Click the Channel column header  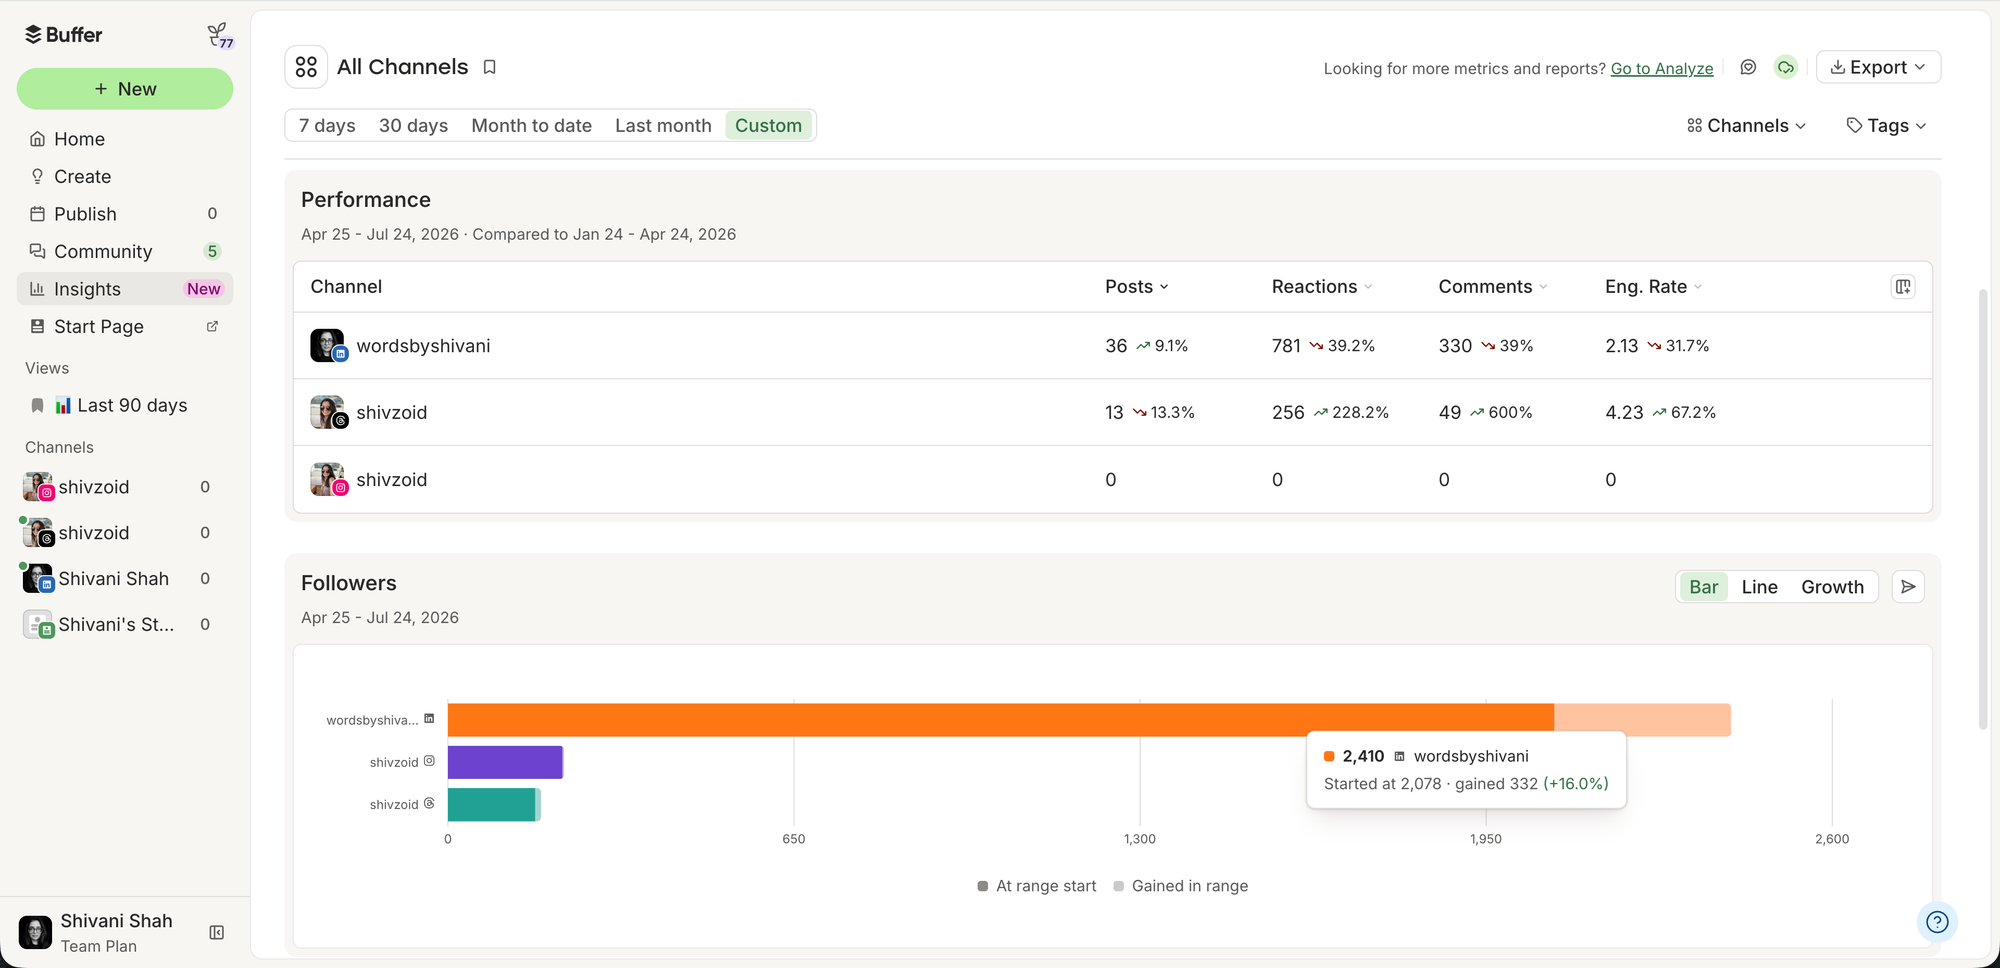(x=346, y=287)
